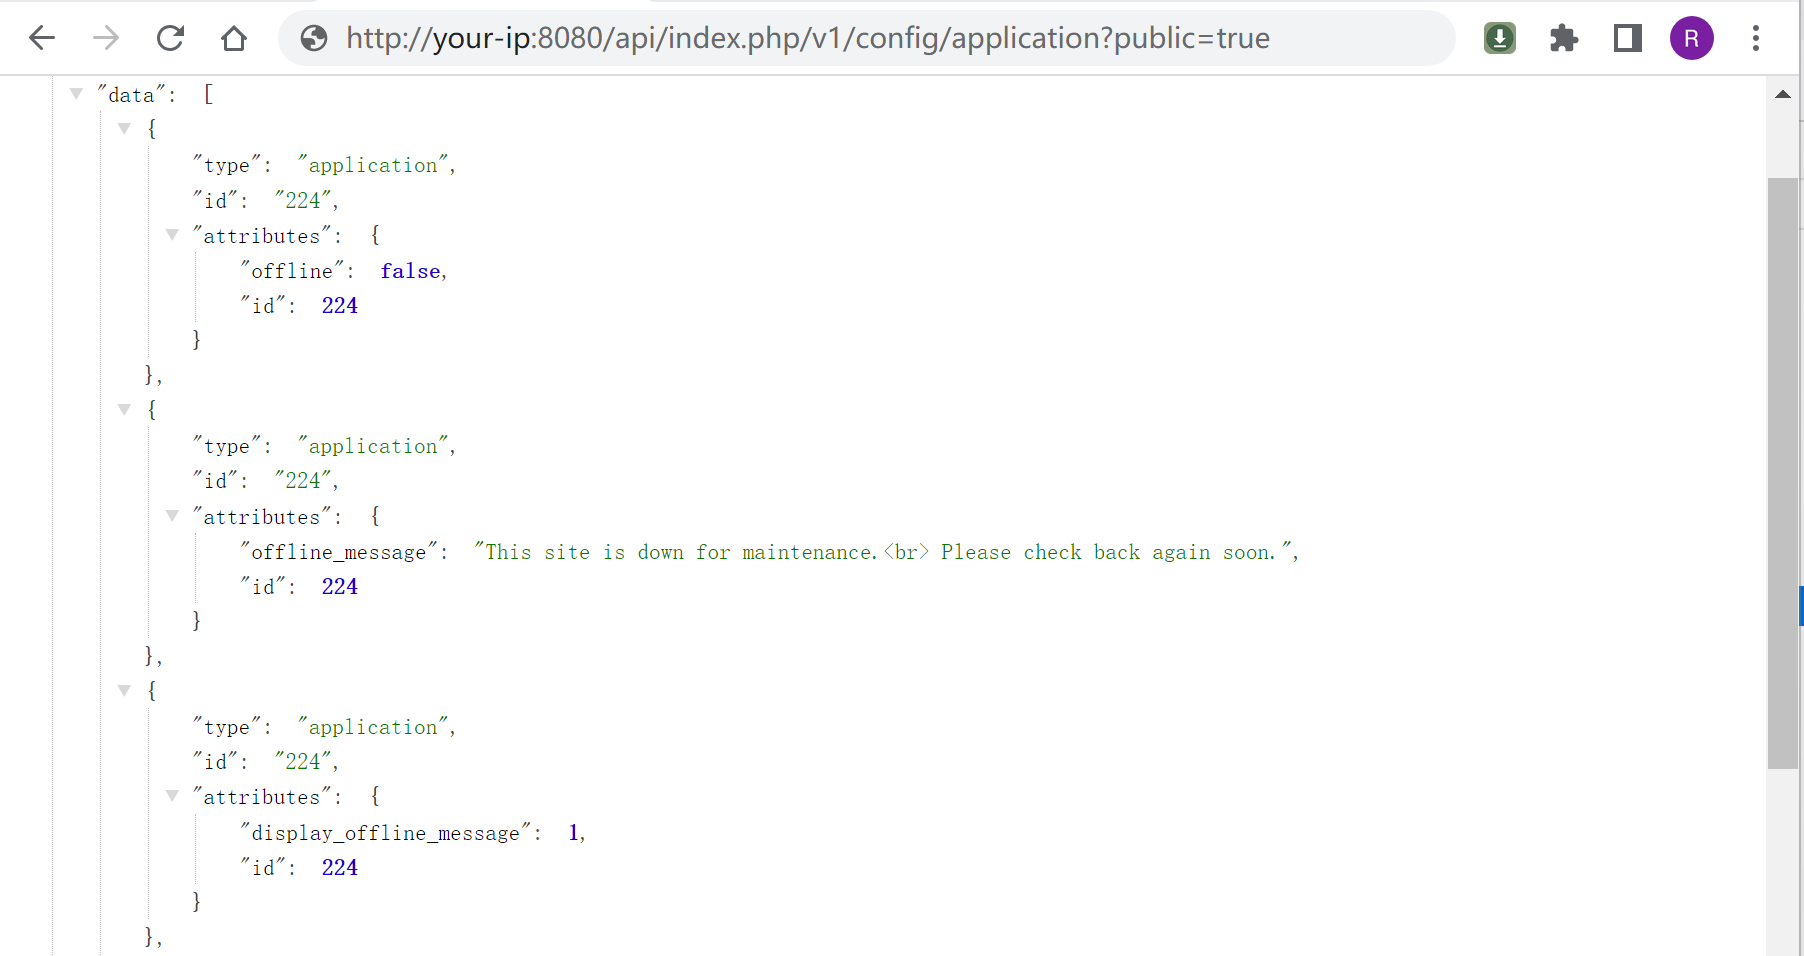This screenshot has width=1804, height=956.
Task: Click the globe site info icon
Action: click(x=314, y=38)
